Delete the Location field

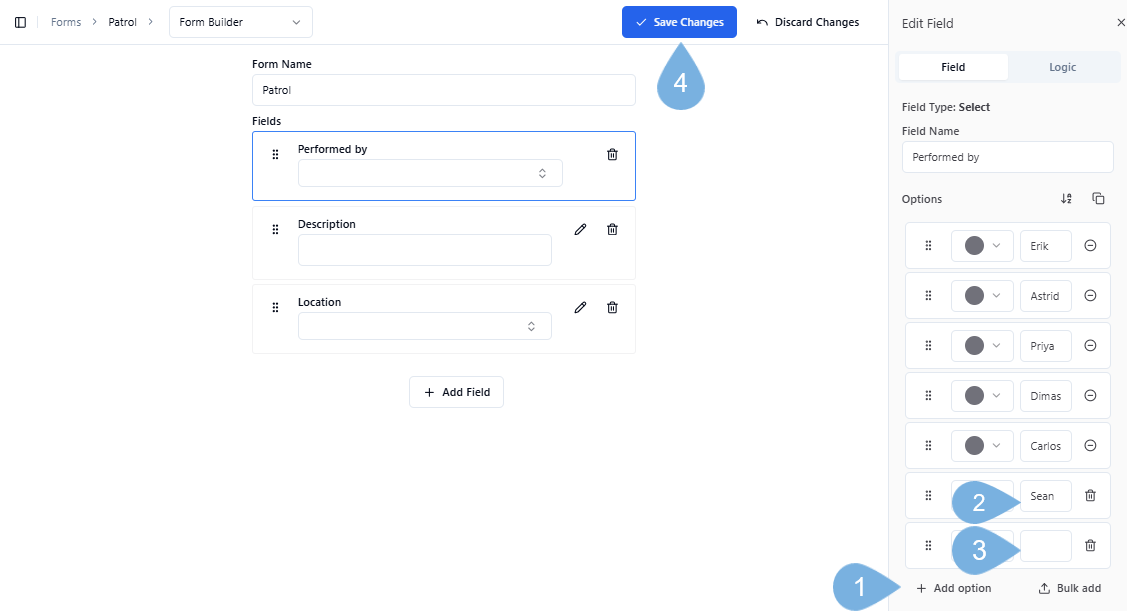pyautogui.click(x=612, y=307)
